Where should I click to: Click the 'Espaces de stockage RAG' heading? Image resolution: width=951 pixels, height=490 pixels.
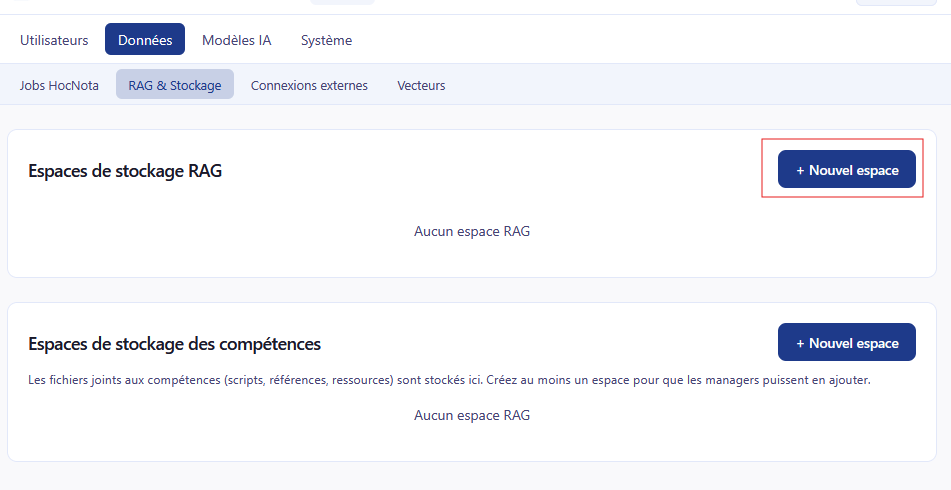(125, 170)
